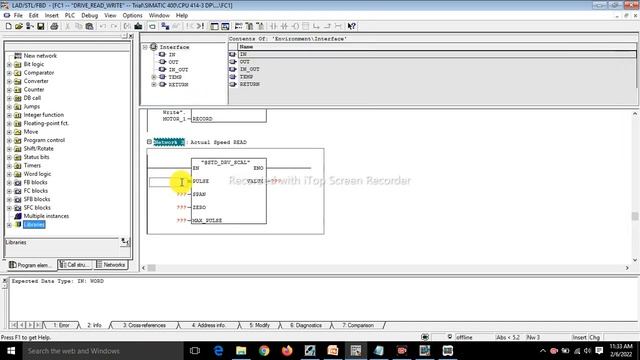The height and width of the screenshot is (360, 640).
Task: Select IN_OUT in the Interface tree
Action: tap(178, 69)
